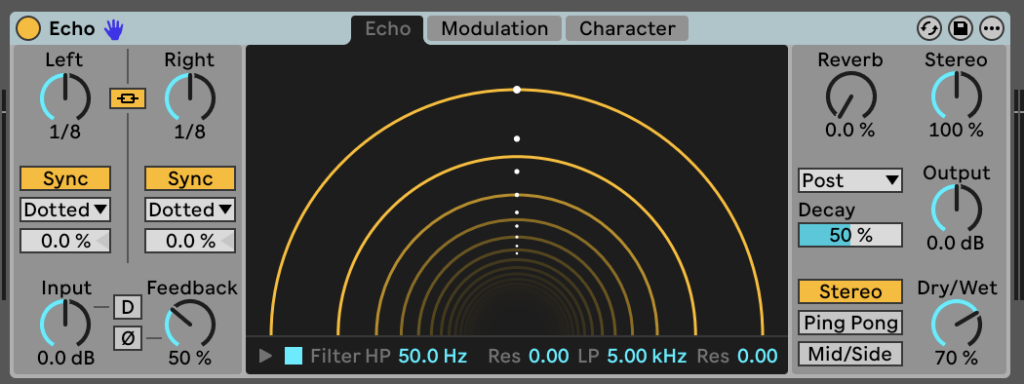Open the right Dotted sync mode dropdown
The width and height of the screenshot is (1024, 384).
coord(190,210)
